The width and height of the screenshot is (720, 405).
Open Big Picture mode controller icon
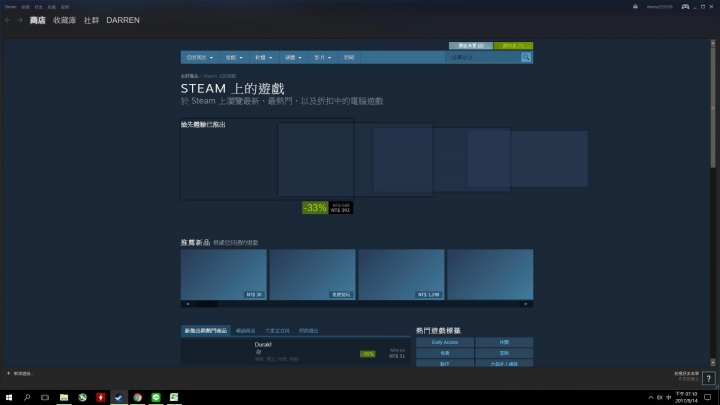click(x=685, y=6)
